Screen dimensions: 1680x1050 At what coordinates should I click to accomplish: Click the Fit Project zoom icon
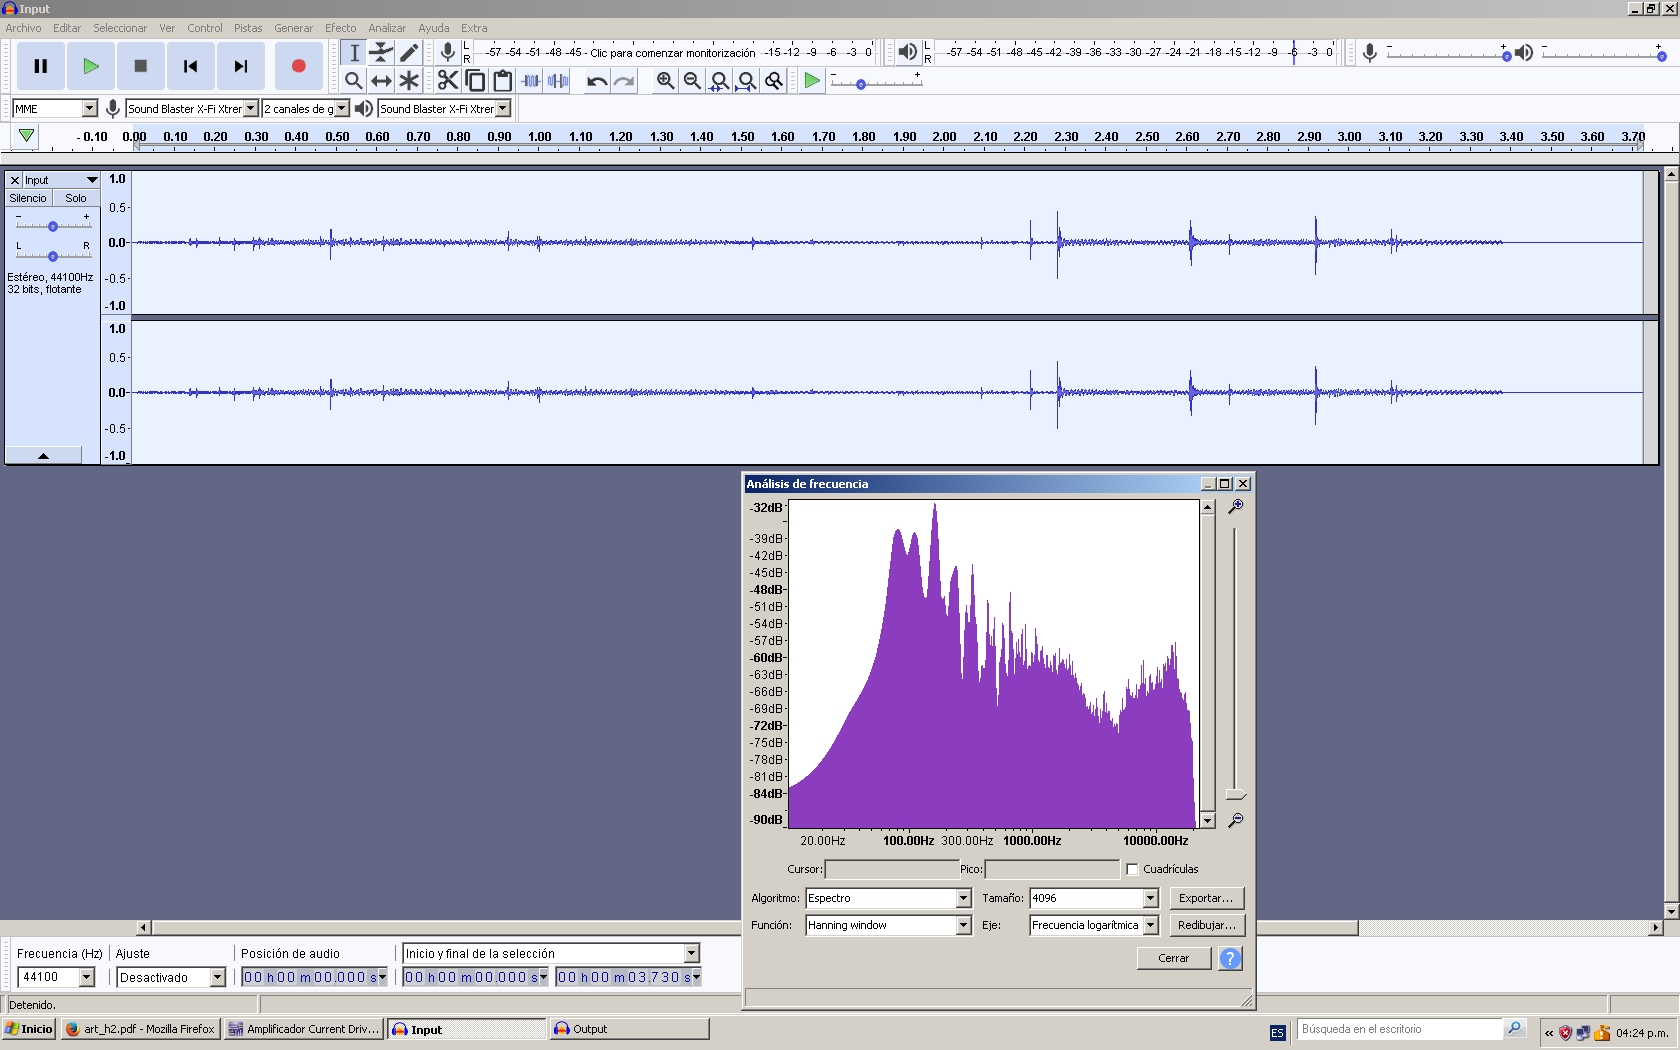746,81
